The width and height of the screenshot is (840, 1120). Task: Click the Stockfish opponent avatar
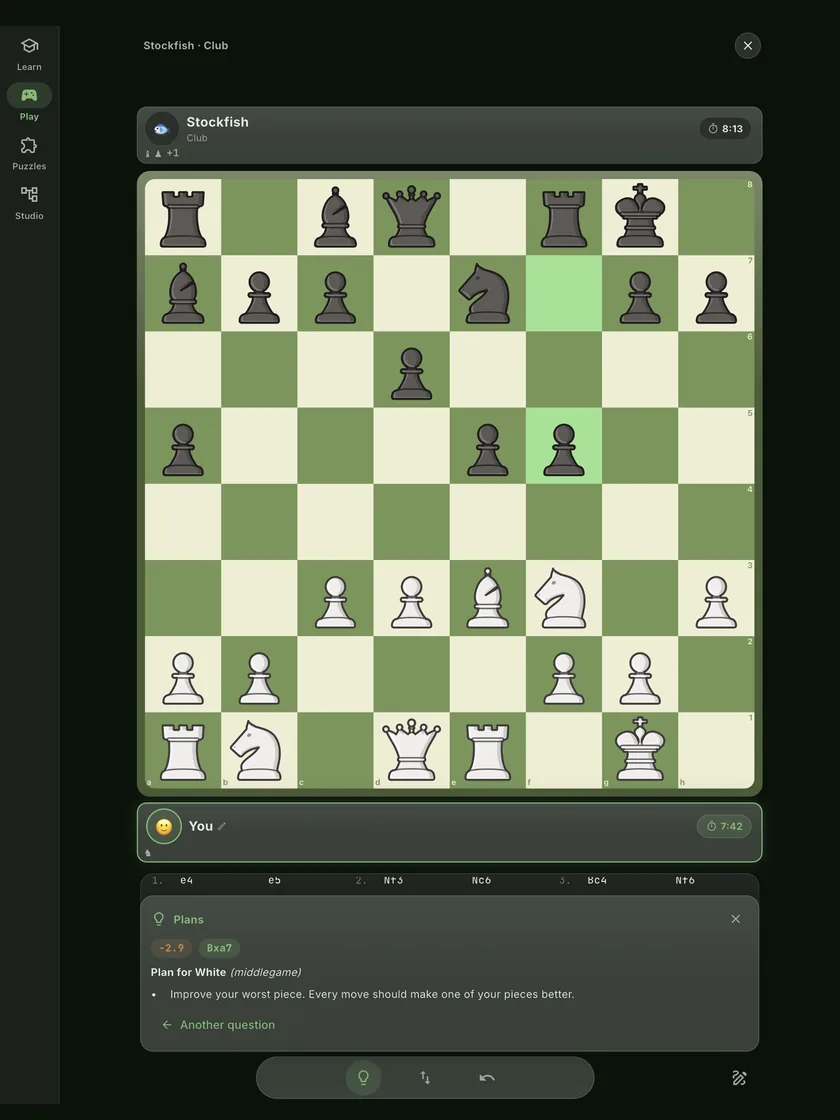[161, 129]
